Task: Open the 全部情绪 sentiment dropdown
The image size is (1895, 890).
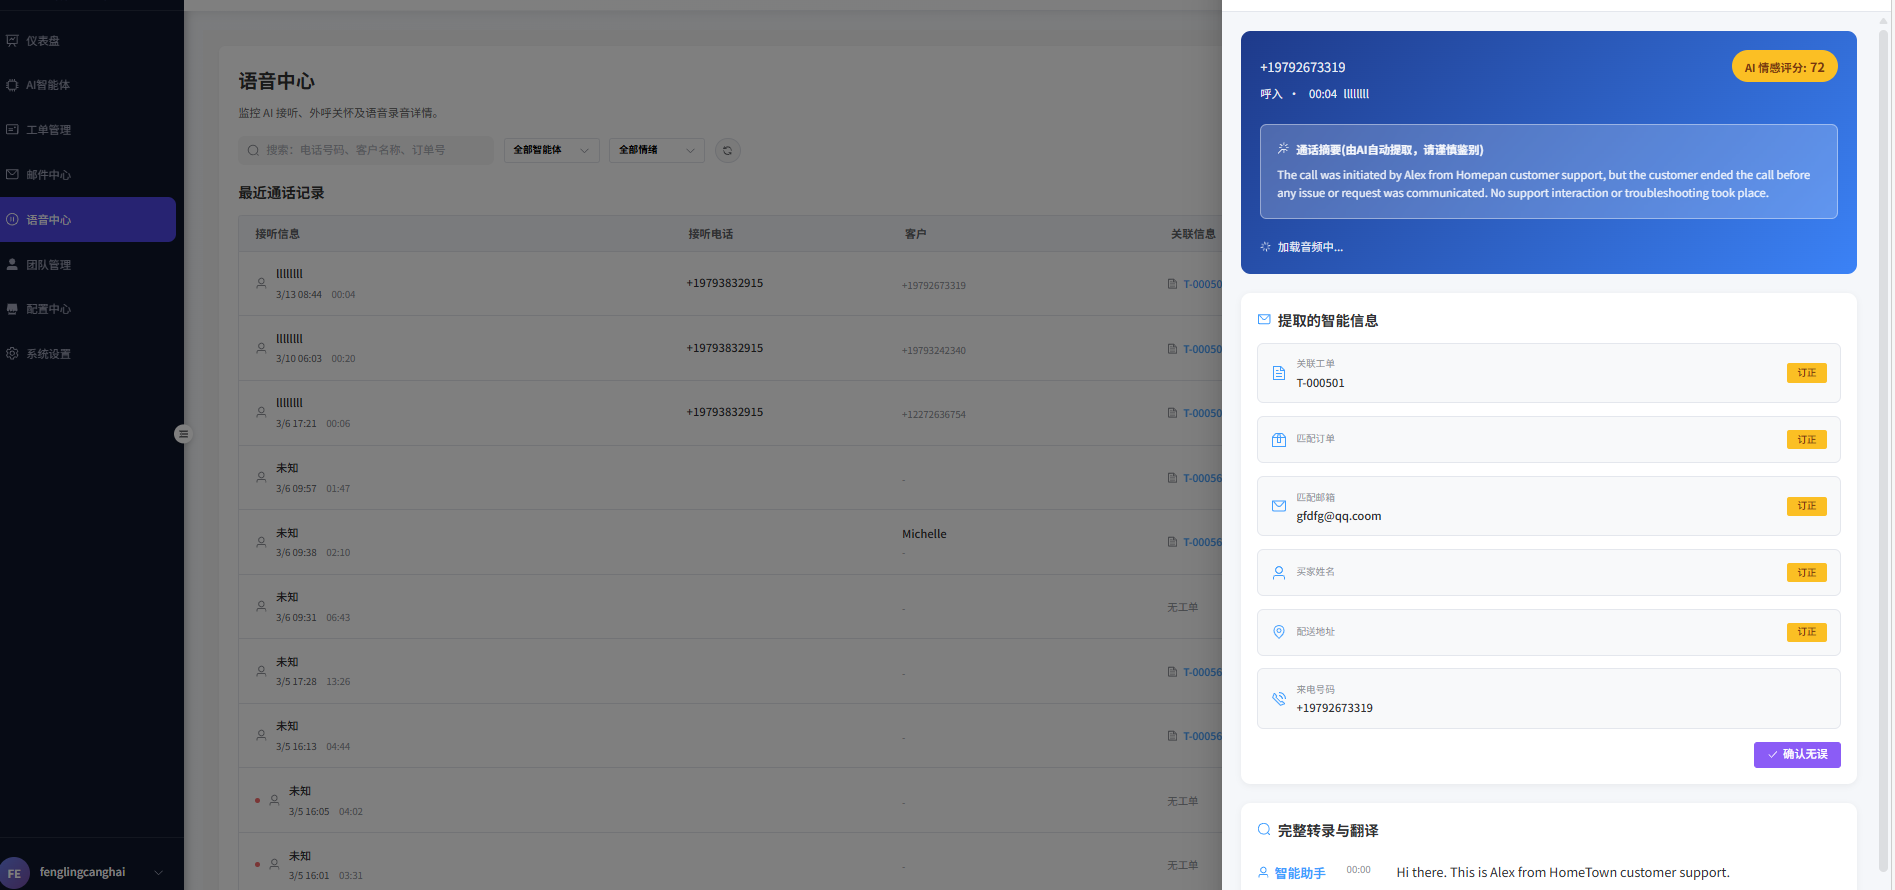Action: (656, 150)
